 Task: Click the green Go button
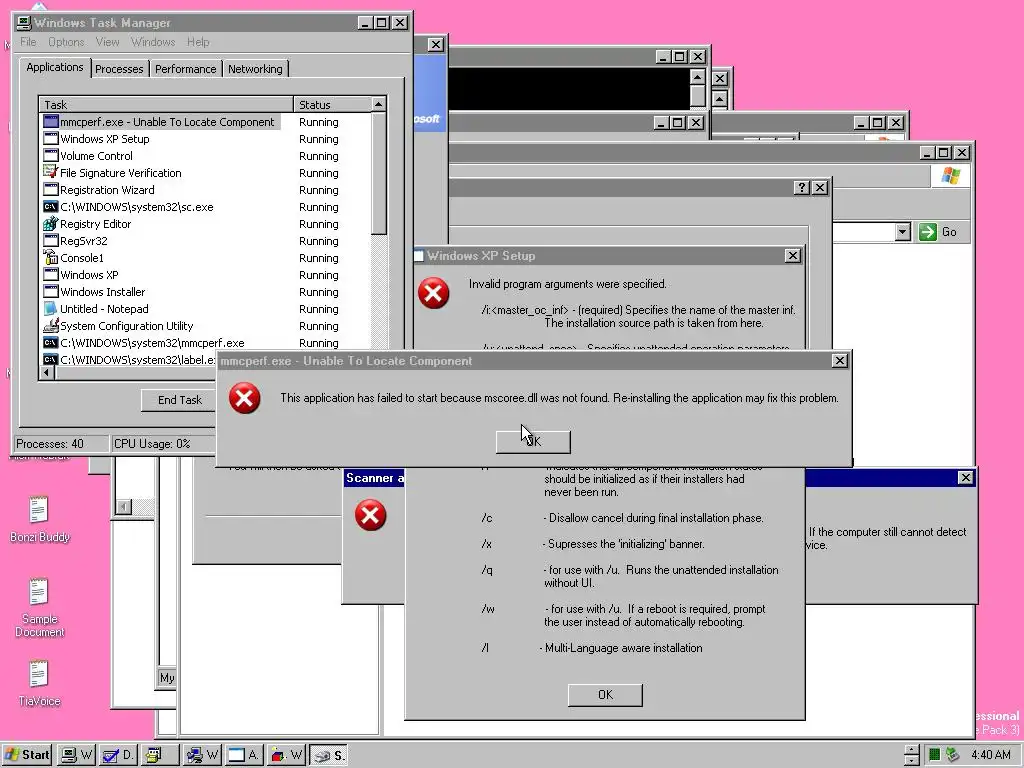click(x=938, y=232)
